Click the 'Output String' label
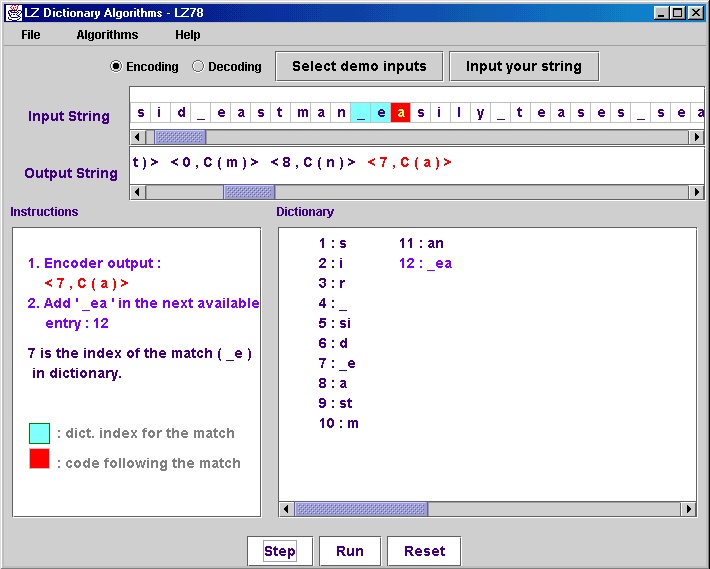 tap(71, 173)
